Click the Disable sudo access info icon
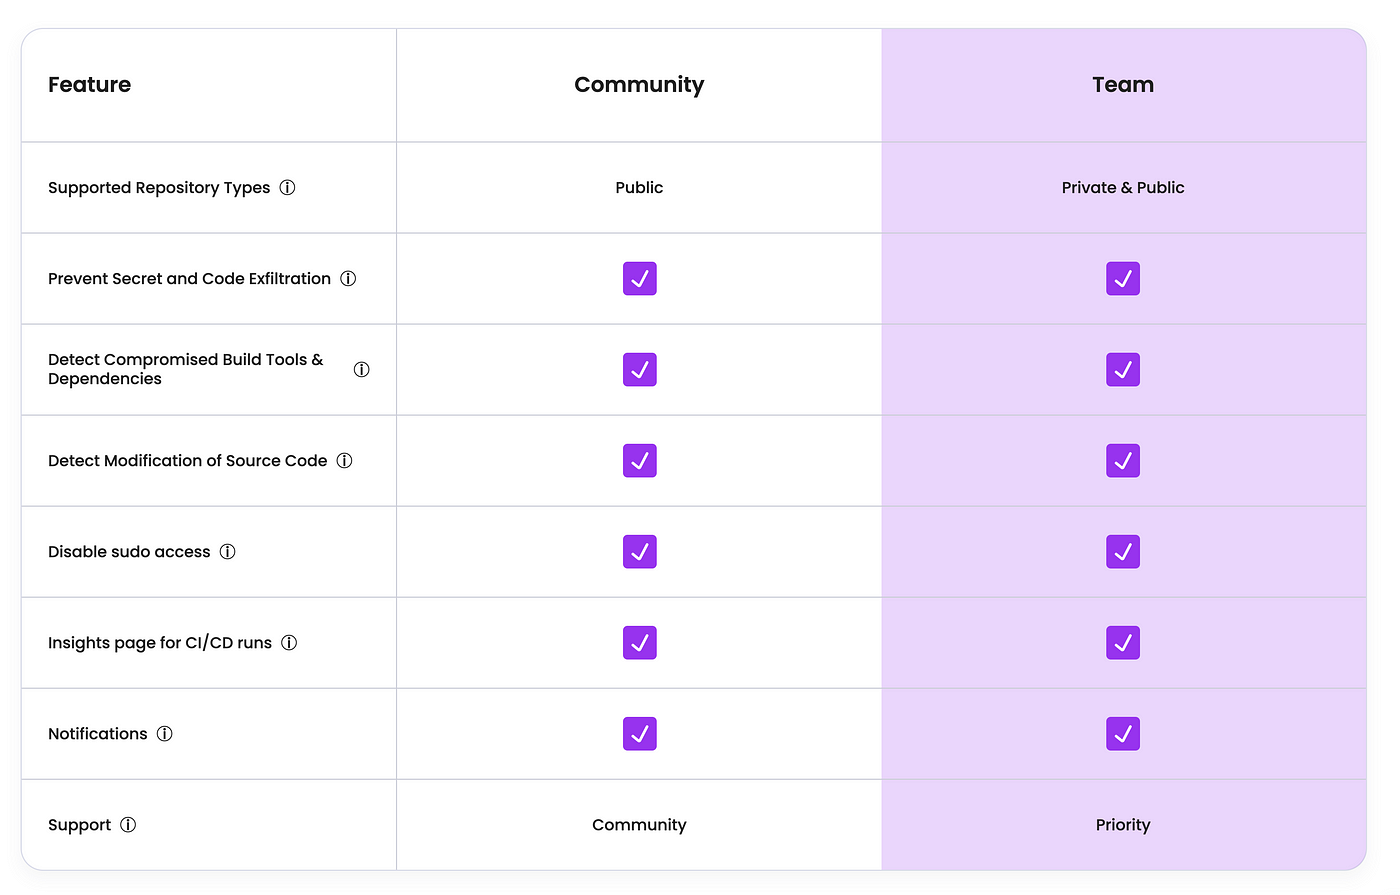The image size is (1400, 895). (x=228, y=551)
